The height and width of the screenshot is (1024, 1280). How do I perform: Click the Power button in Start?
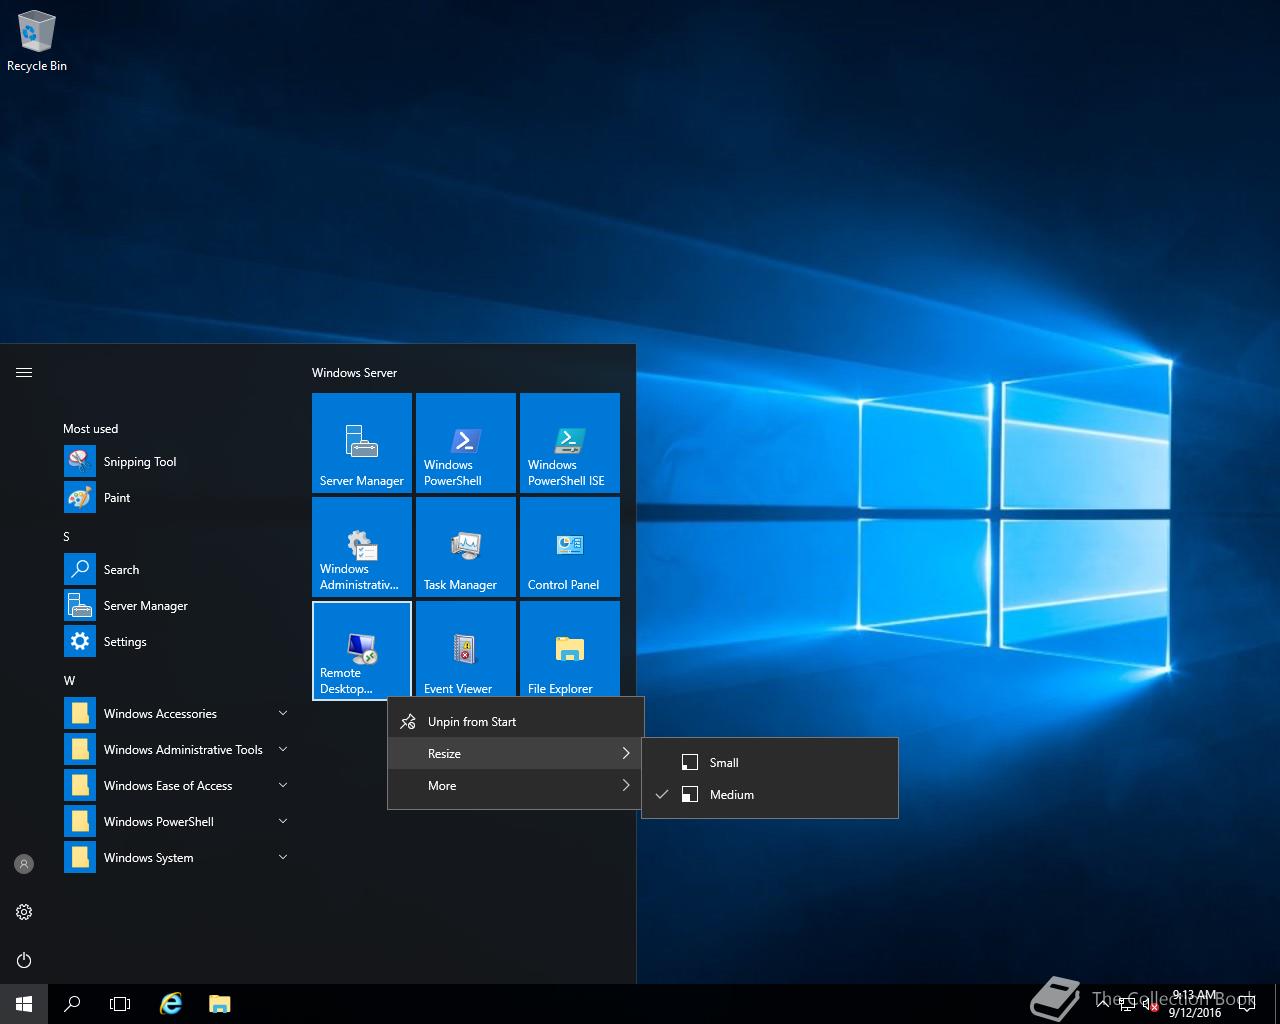click(x=24, y=960)
